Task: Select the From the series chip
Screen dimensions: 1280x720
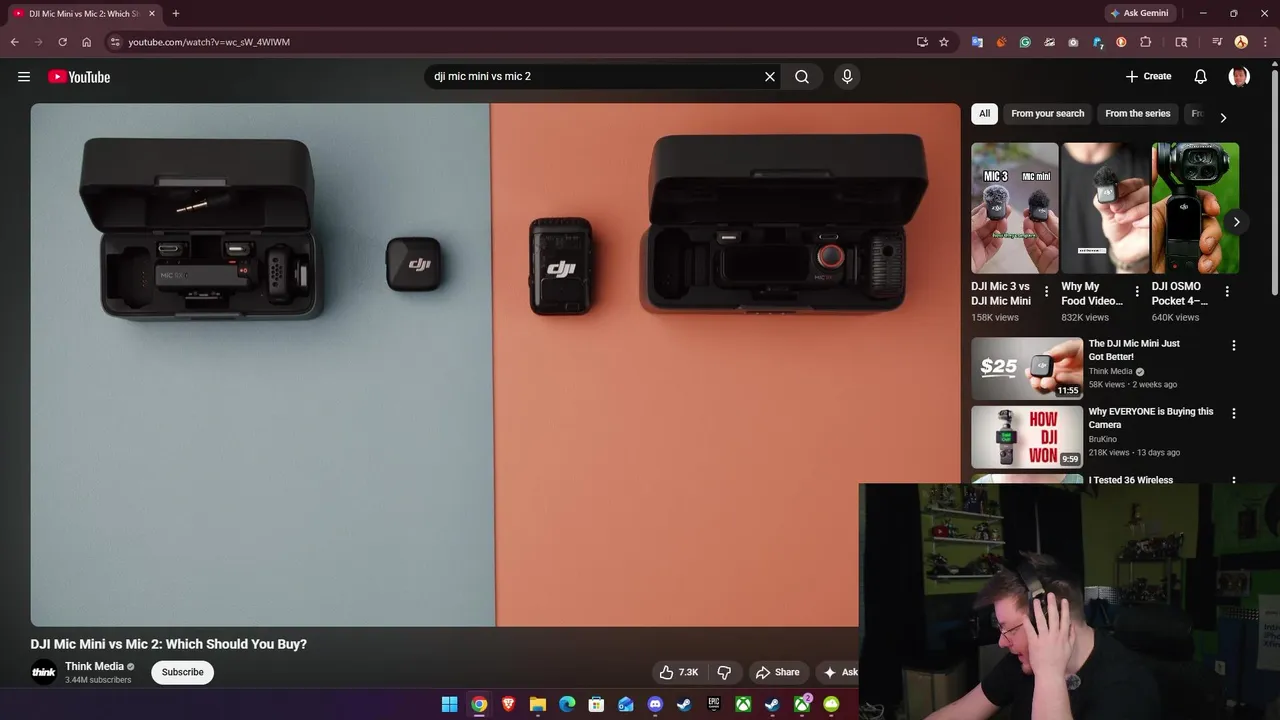Action: coord(1137,114)
